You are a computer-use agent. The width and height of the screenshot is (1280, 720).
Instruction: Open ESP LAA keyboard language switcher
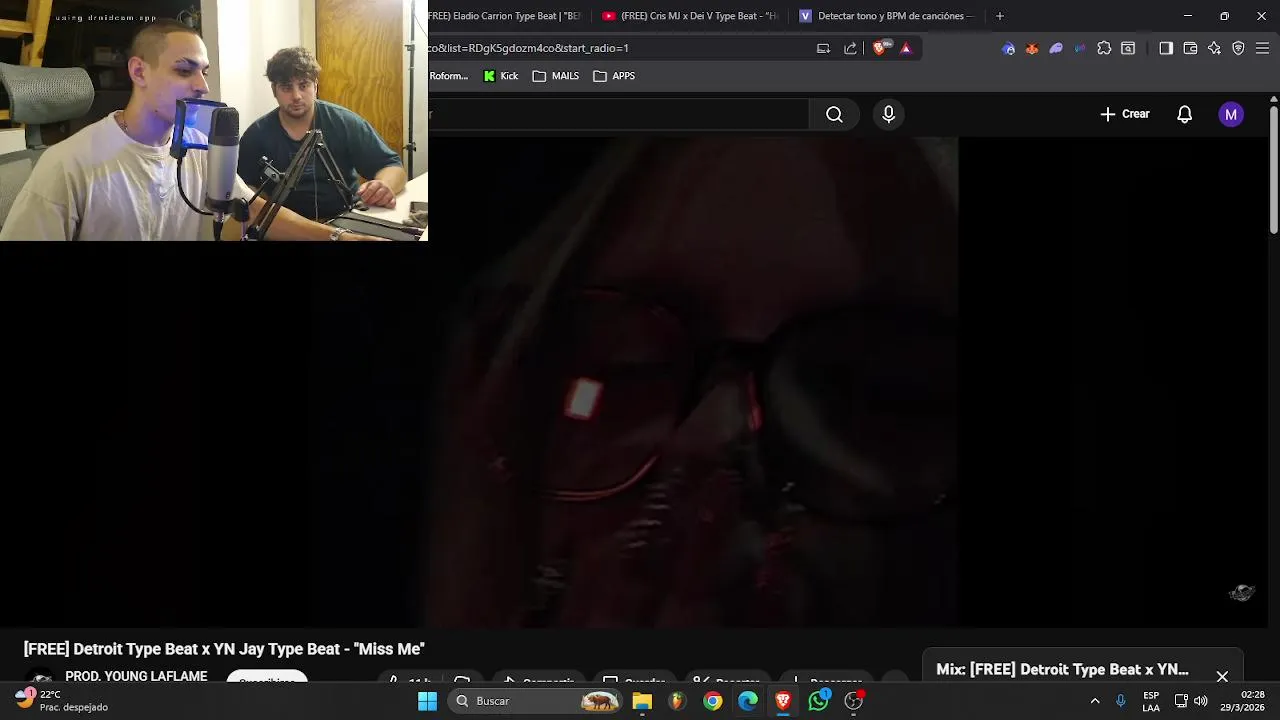[x=1151, y=701]
